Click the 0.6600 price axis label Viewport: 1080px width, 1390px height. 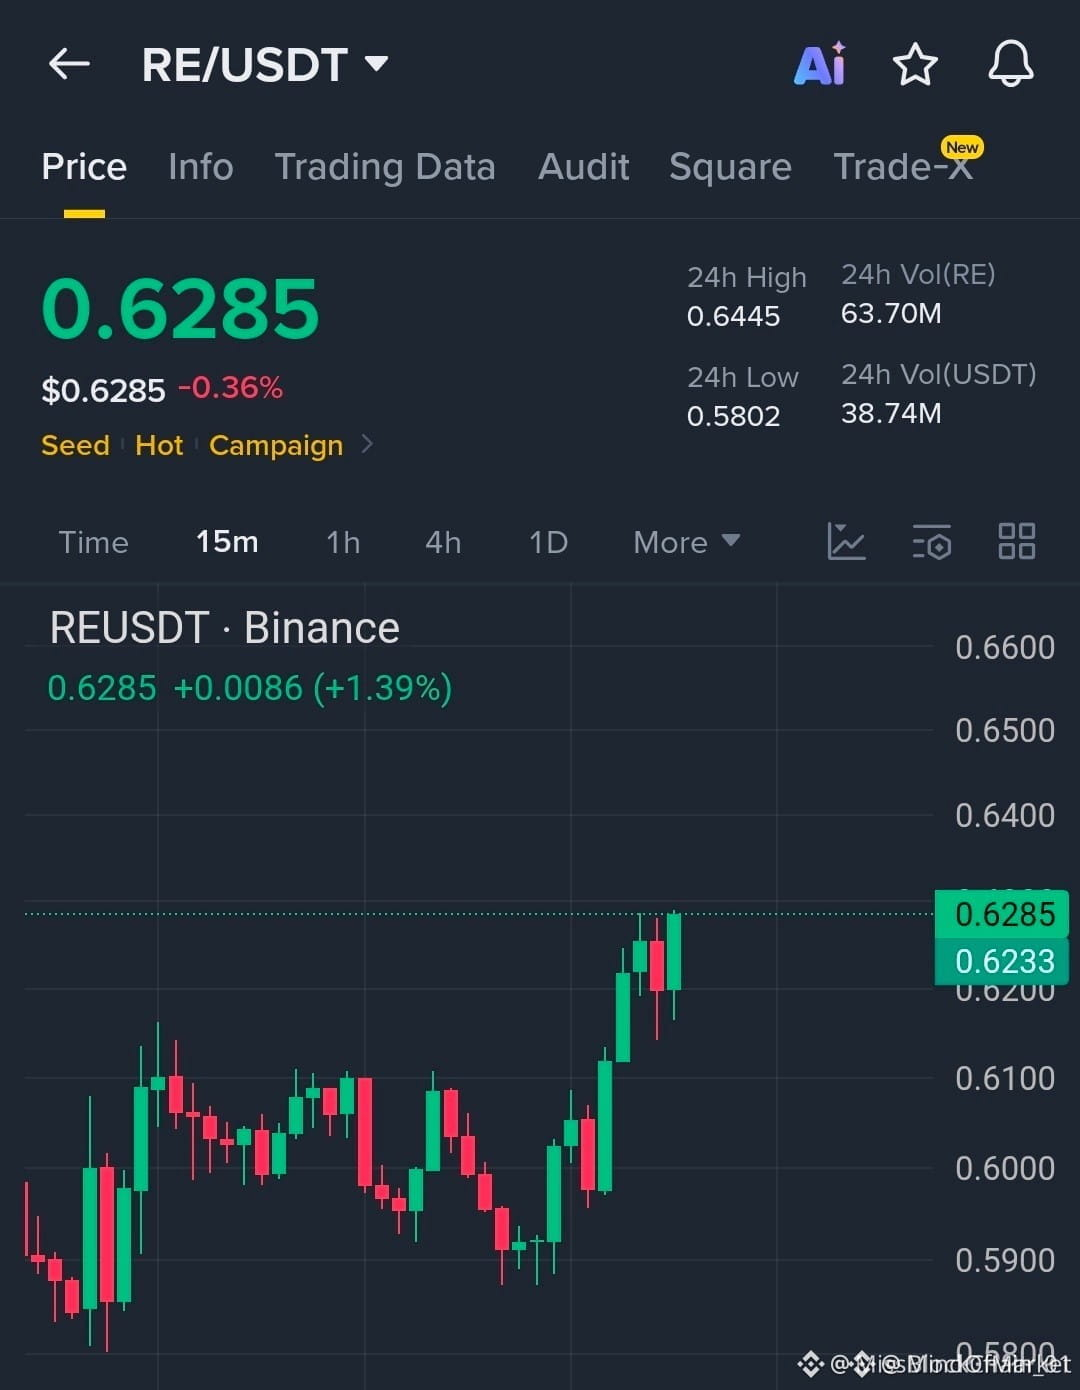point(1005,648)
